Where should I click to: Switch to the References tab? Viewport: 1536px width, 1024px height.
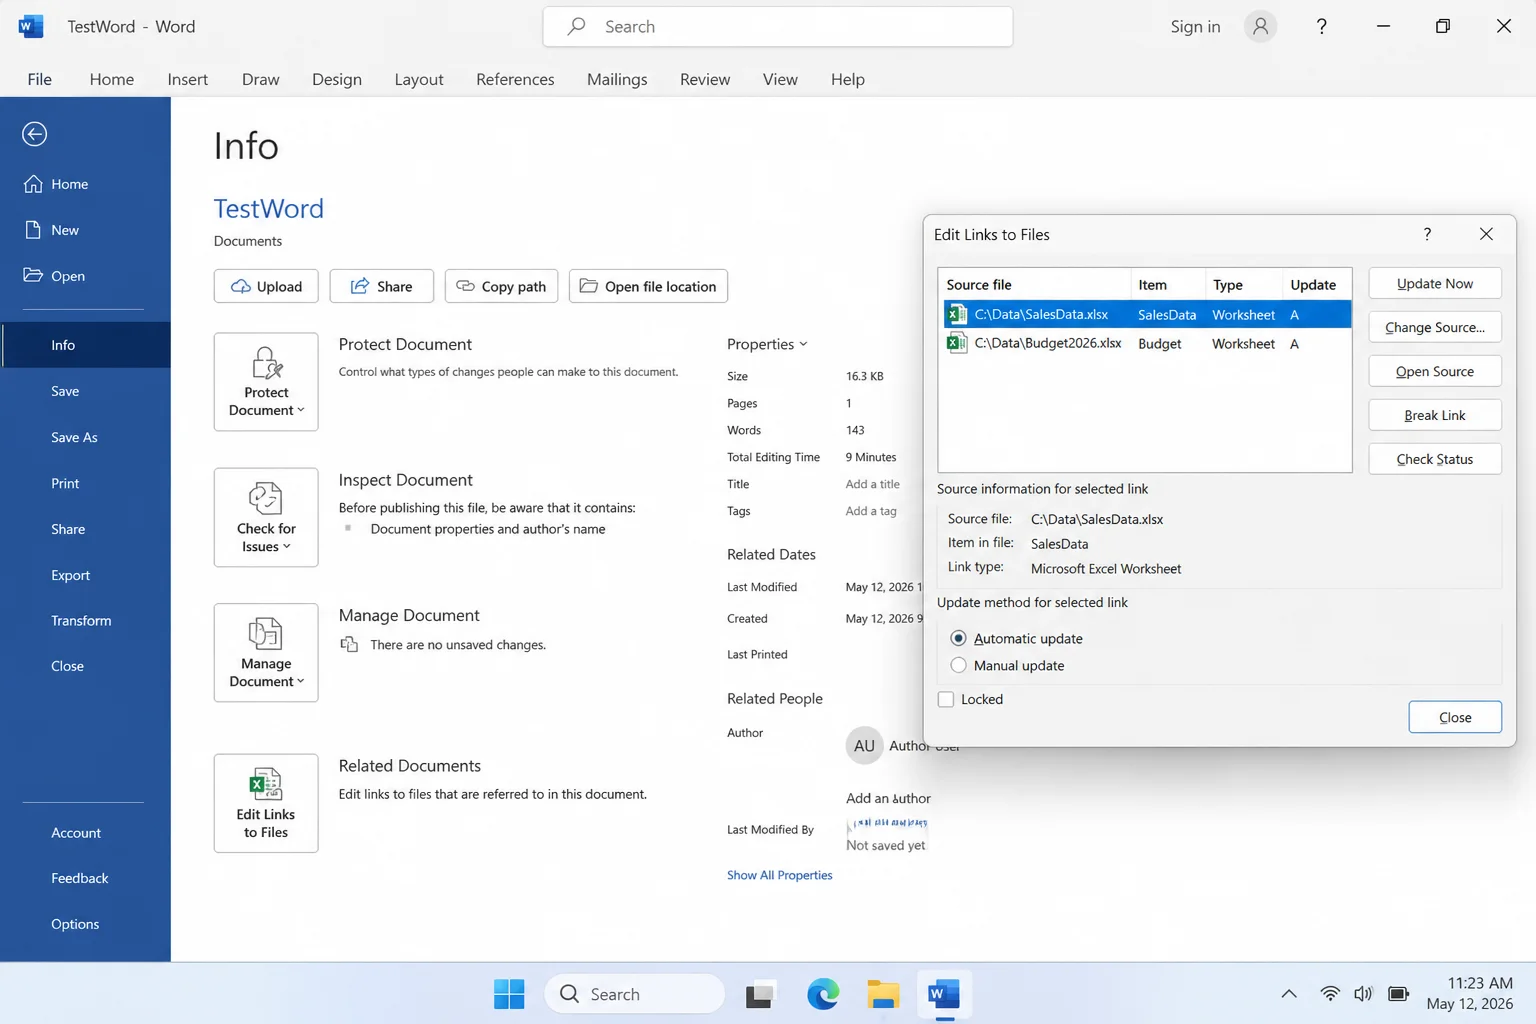(515, 79)
